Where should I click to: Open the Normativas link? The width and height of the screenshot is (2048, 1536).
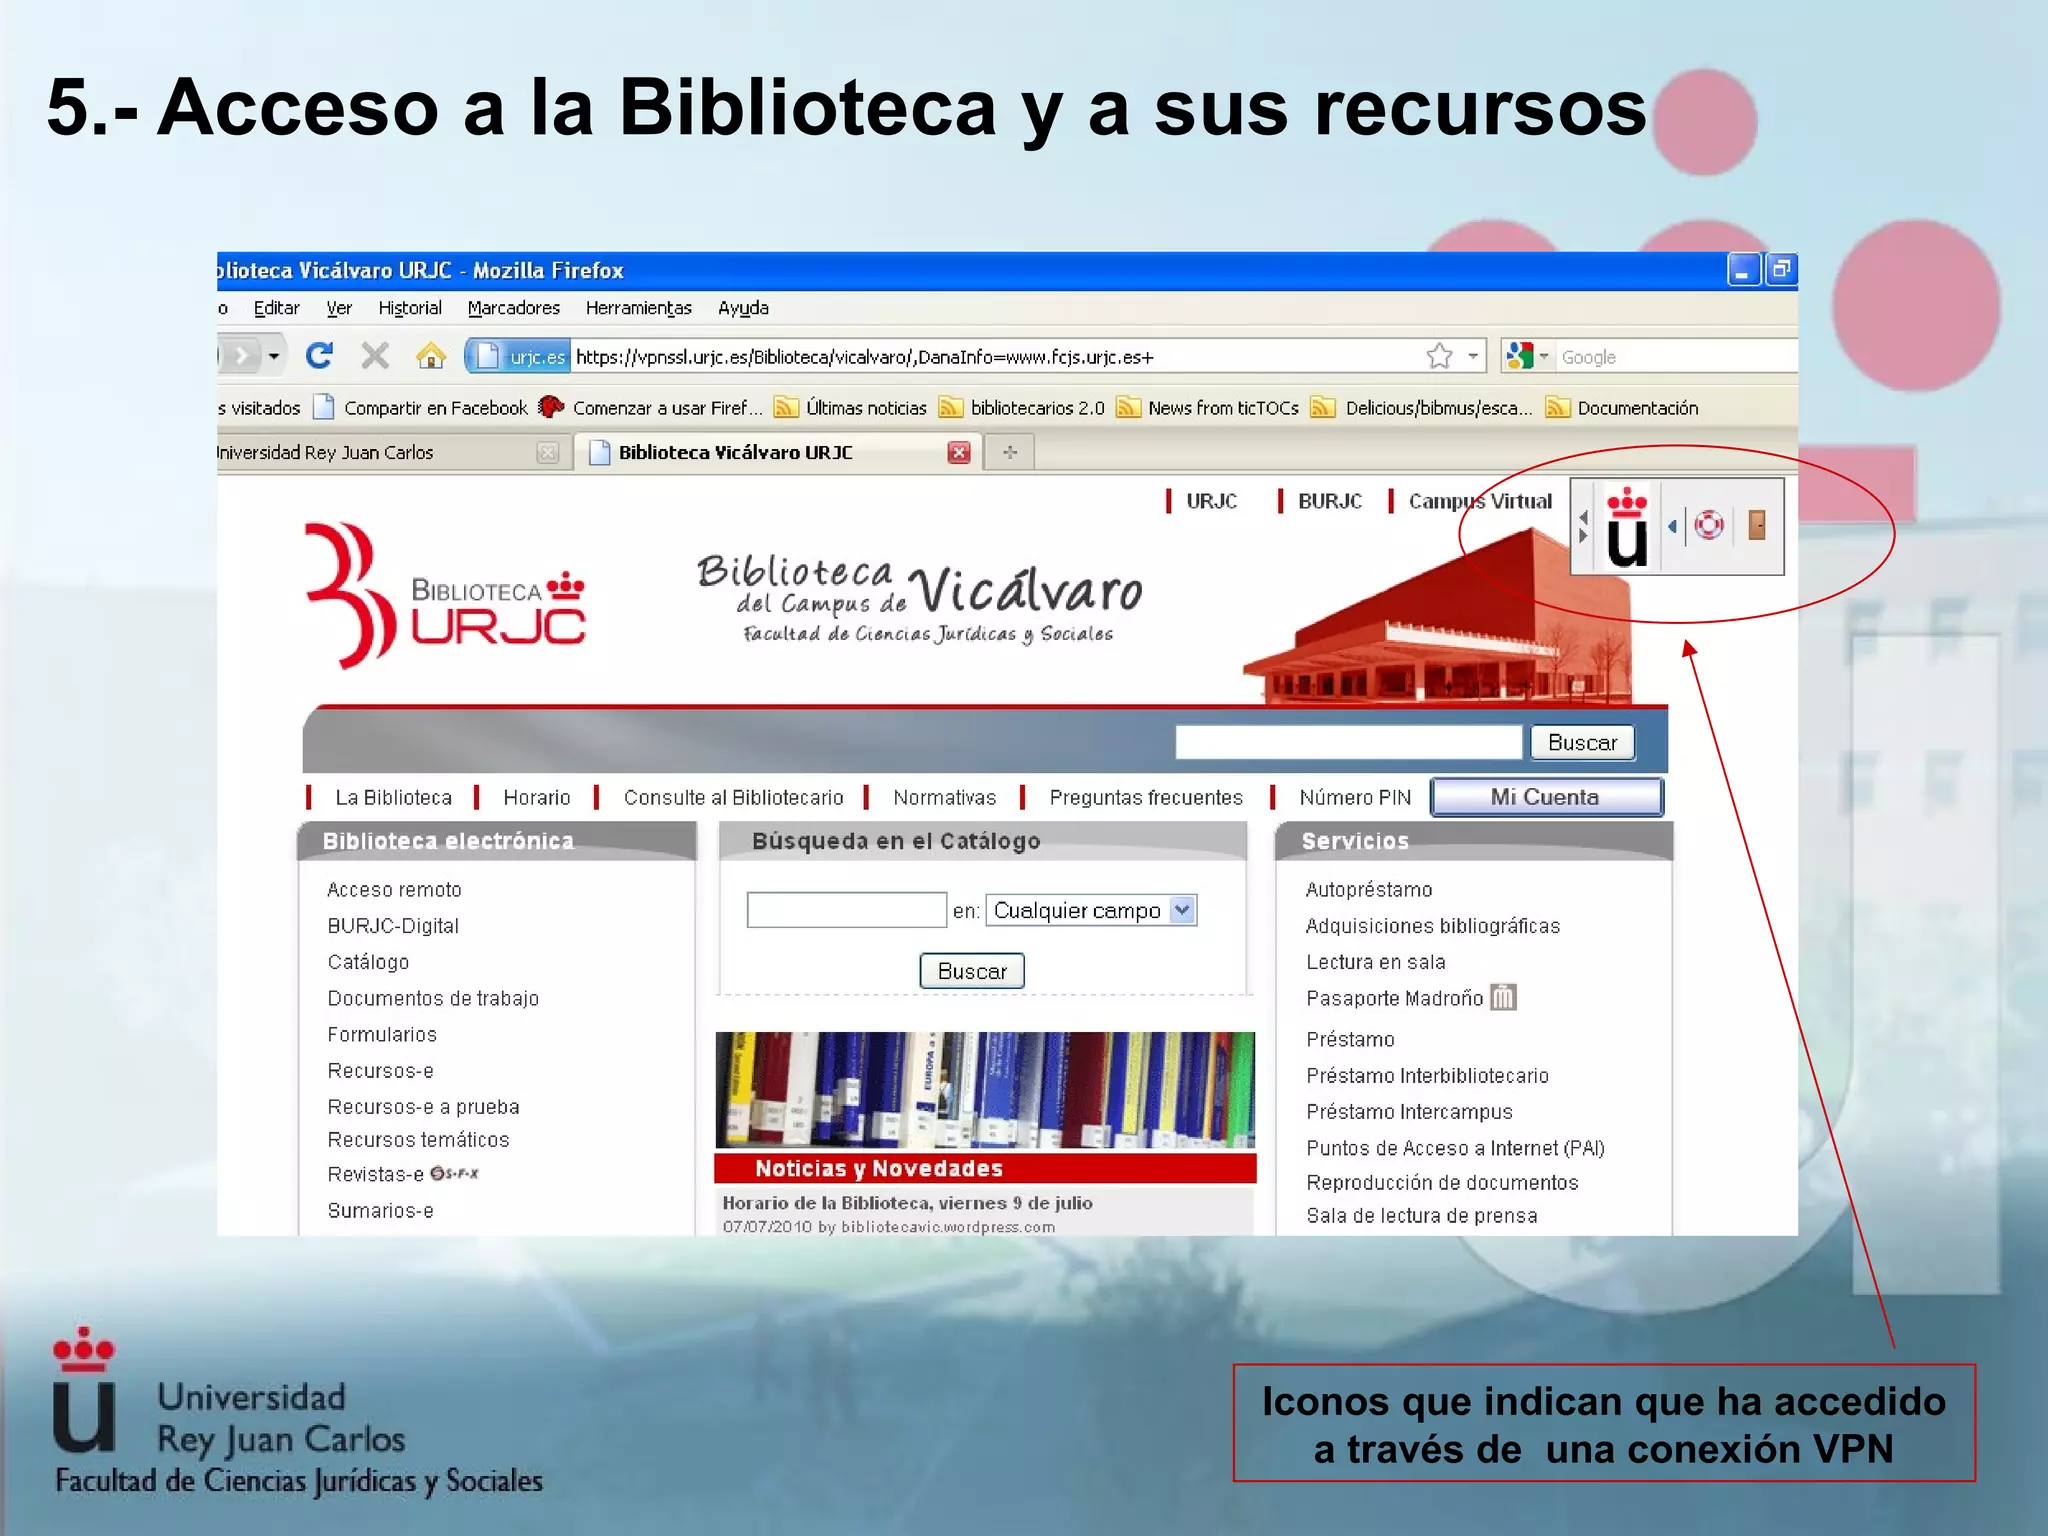(x=944, y=797)
